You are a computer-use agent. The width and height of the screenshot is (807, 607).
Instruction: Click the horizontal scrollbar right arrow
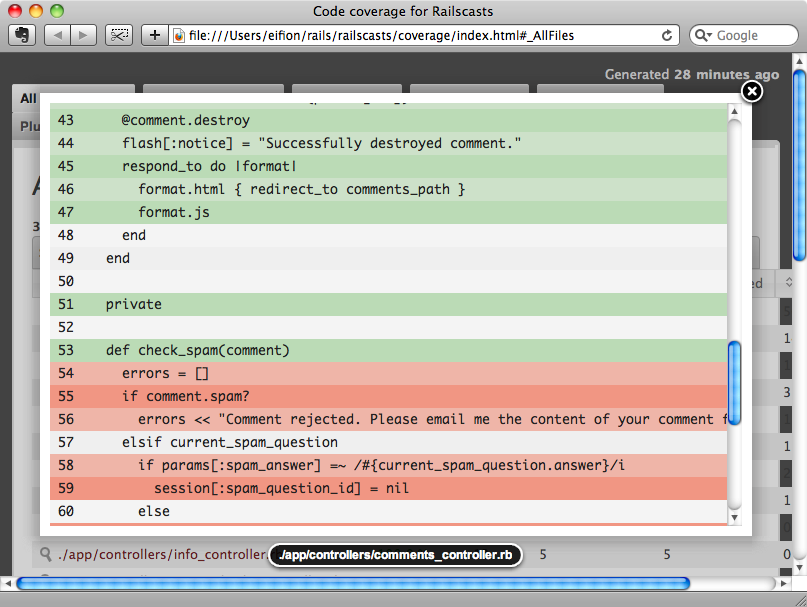point(784,583)
